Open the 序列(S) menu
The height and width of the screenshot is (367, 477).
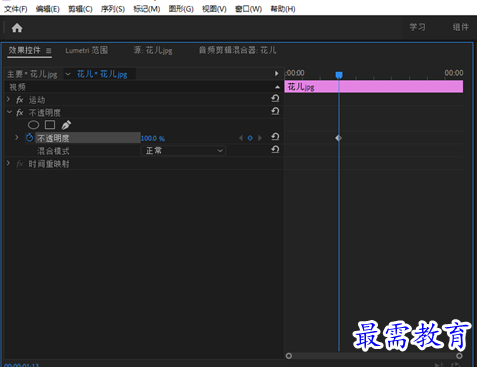point(113,9)
